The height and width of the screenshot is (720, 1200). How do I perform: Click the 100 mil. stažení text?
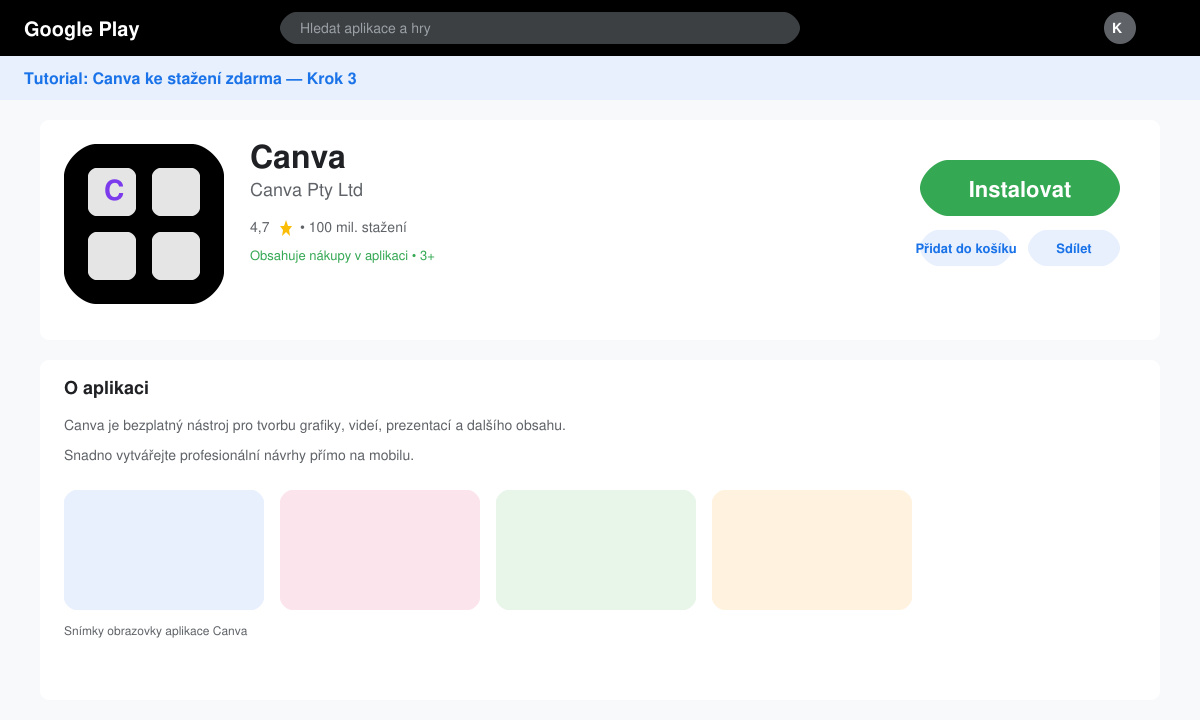pos(358,227)
